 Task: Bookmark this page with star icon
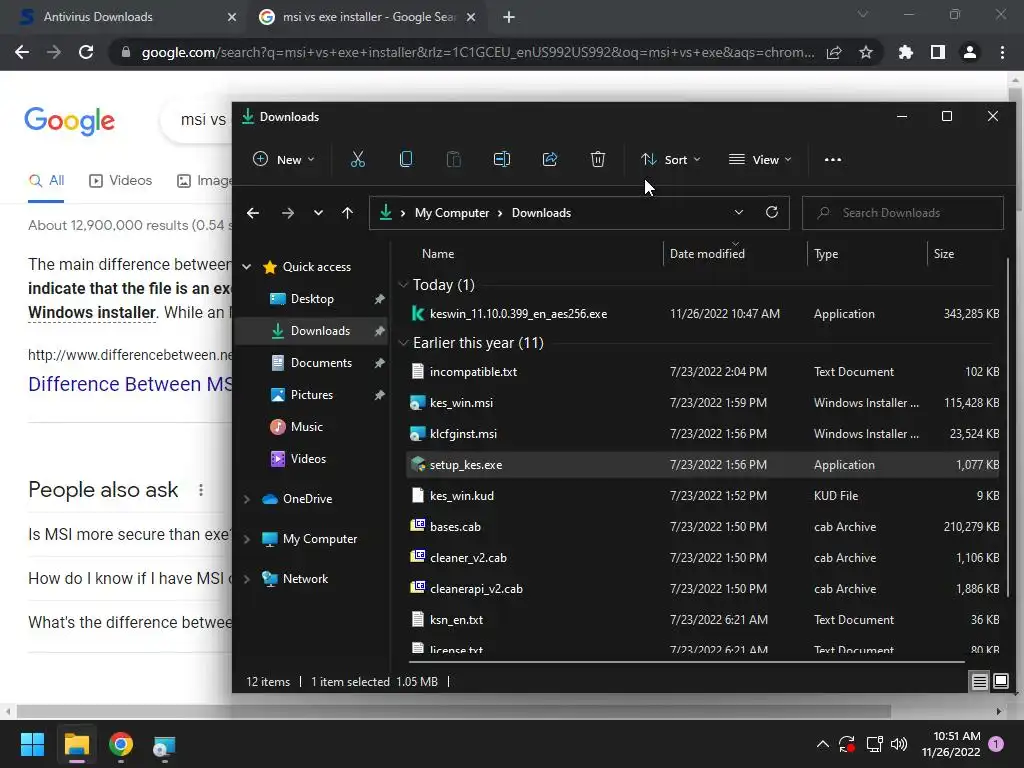coord(866,52)
